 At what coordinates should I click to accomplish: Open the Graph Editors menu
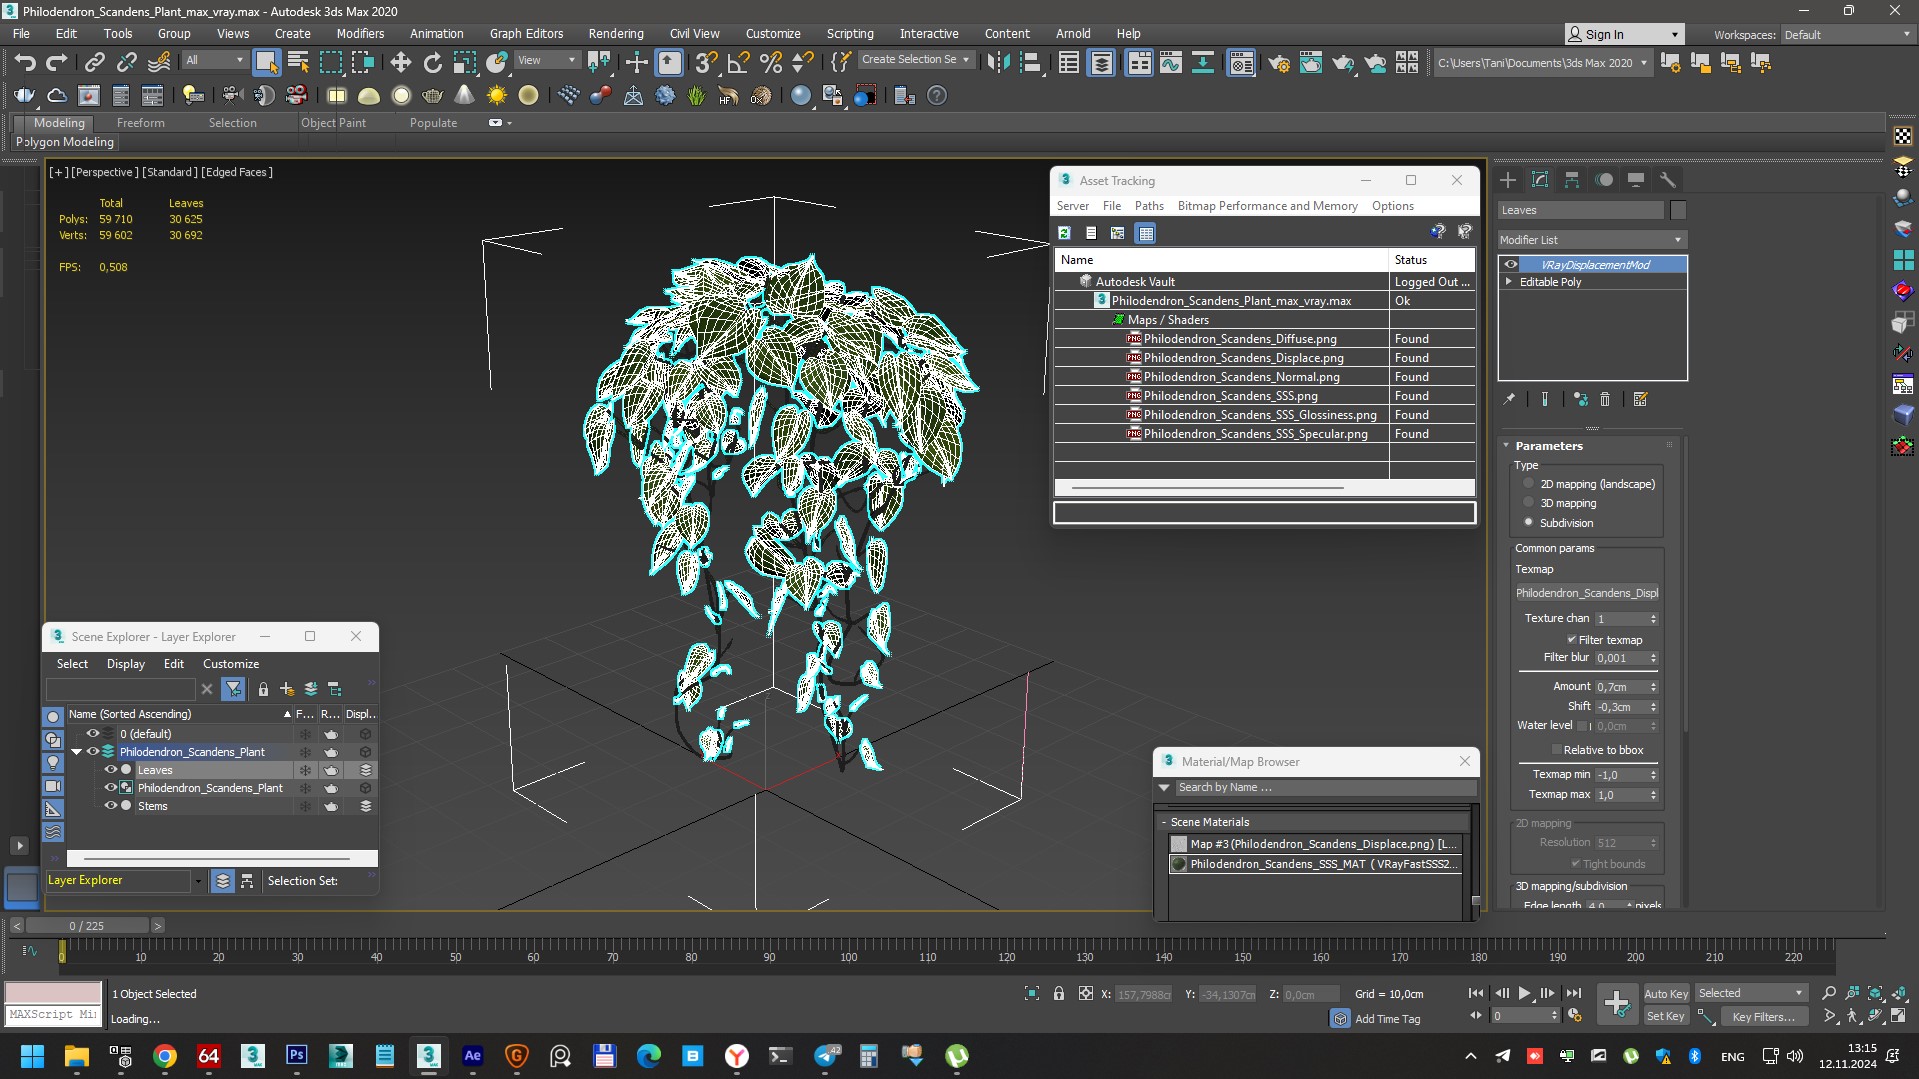tap(526, 33)
